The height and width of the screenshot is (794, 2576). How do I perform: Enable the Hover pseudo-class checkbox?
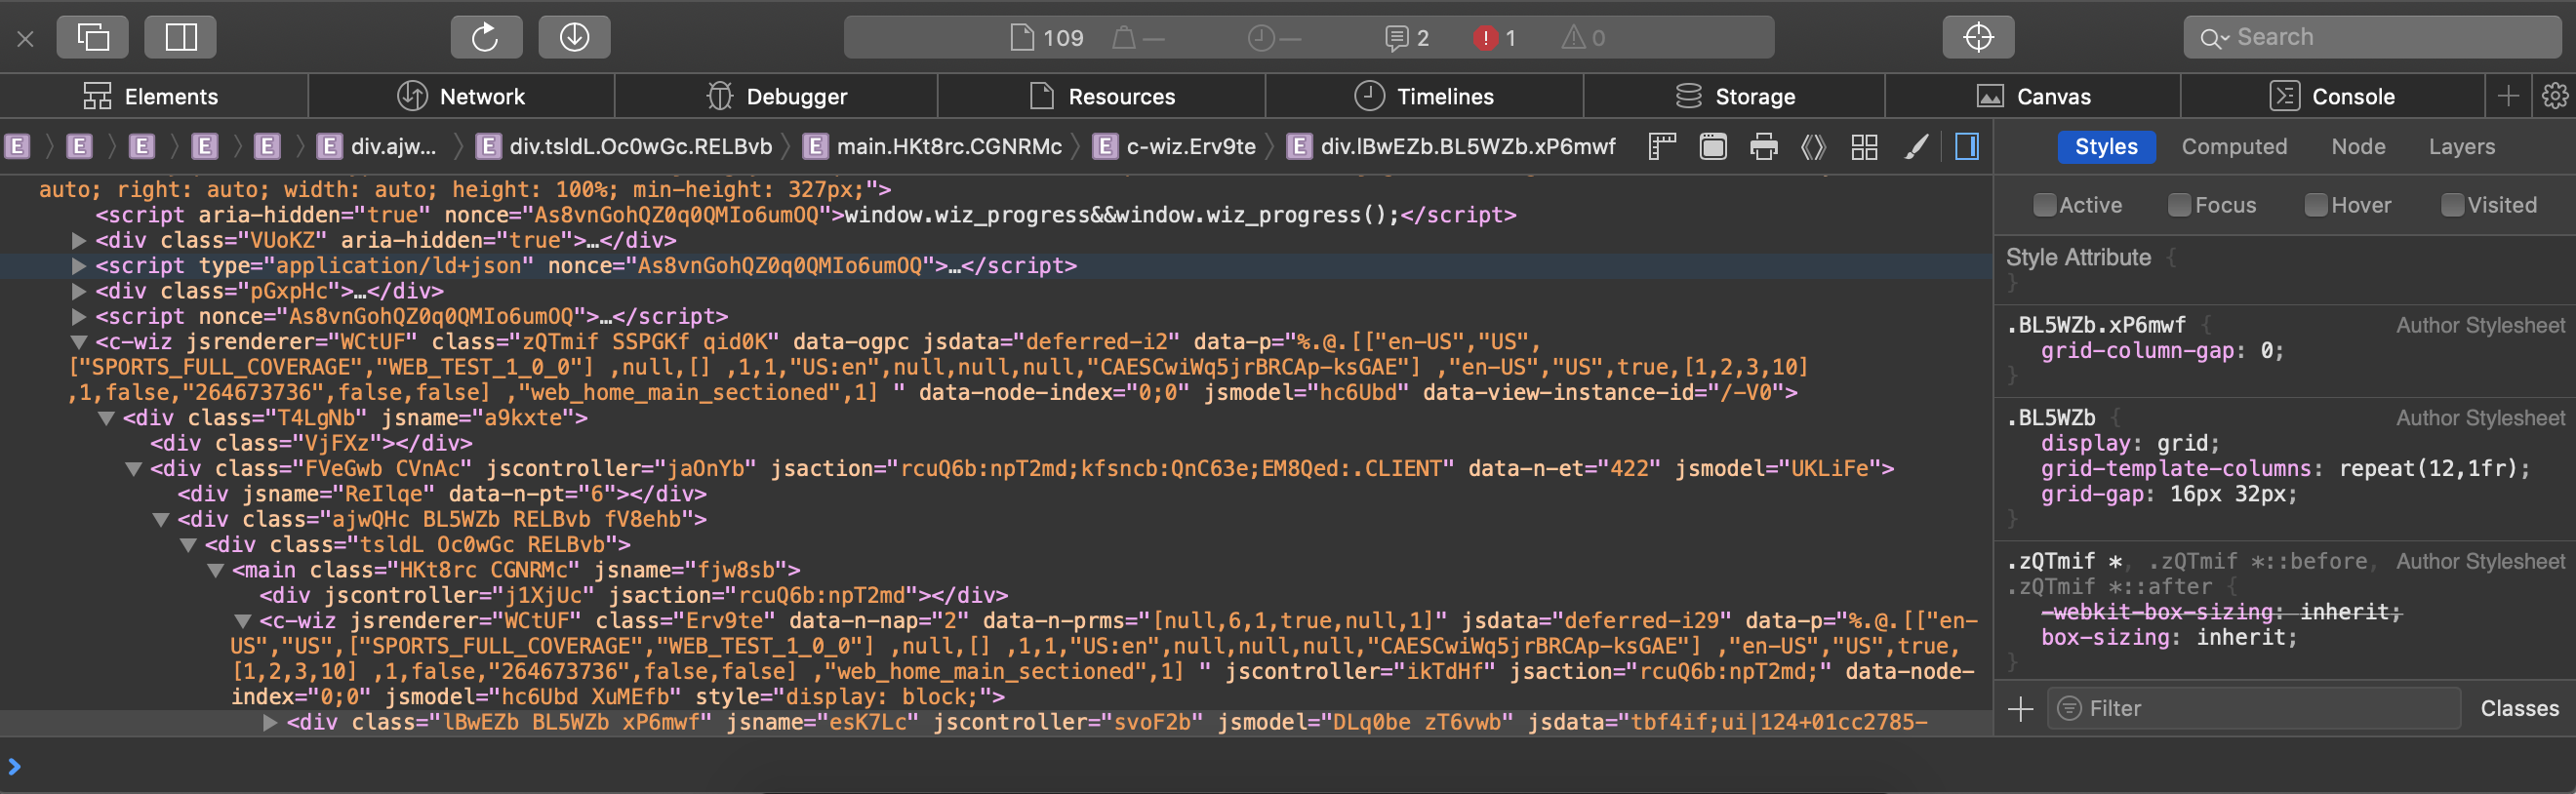2315,205
